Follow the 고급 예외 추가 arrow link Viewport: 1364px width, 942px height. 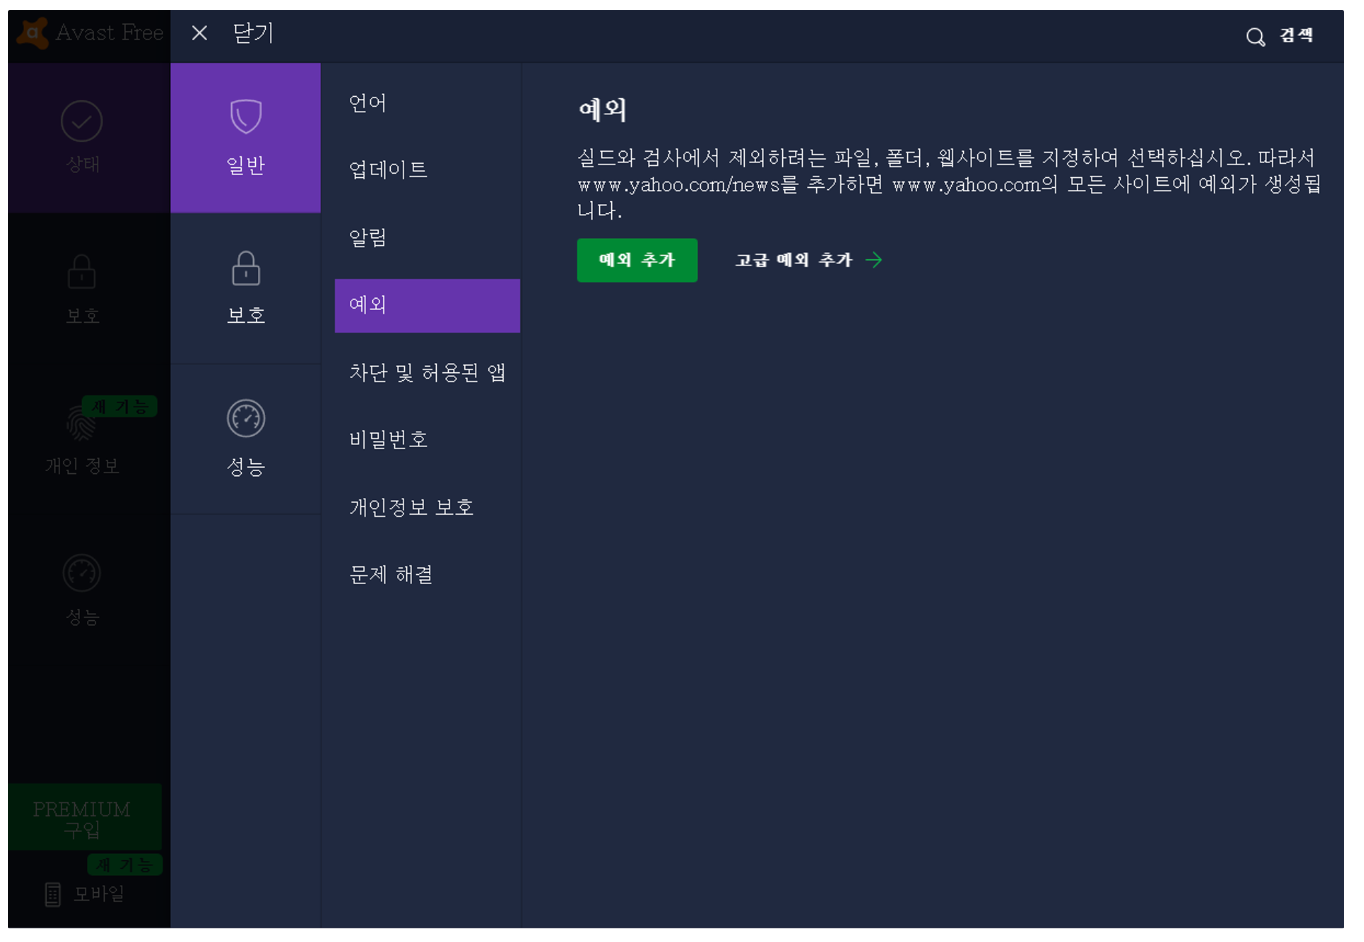coord(809,260)
